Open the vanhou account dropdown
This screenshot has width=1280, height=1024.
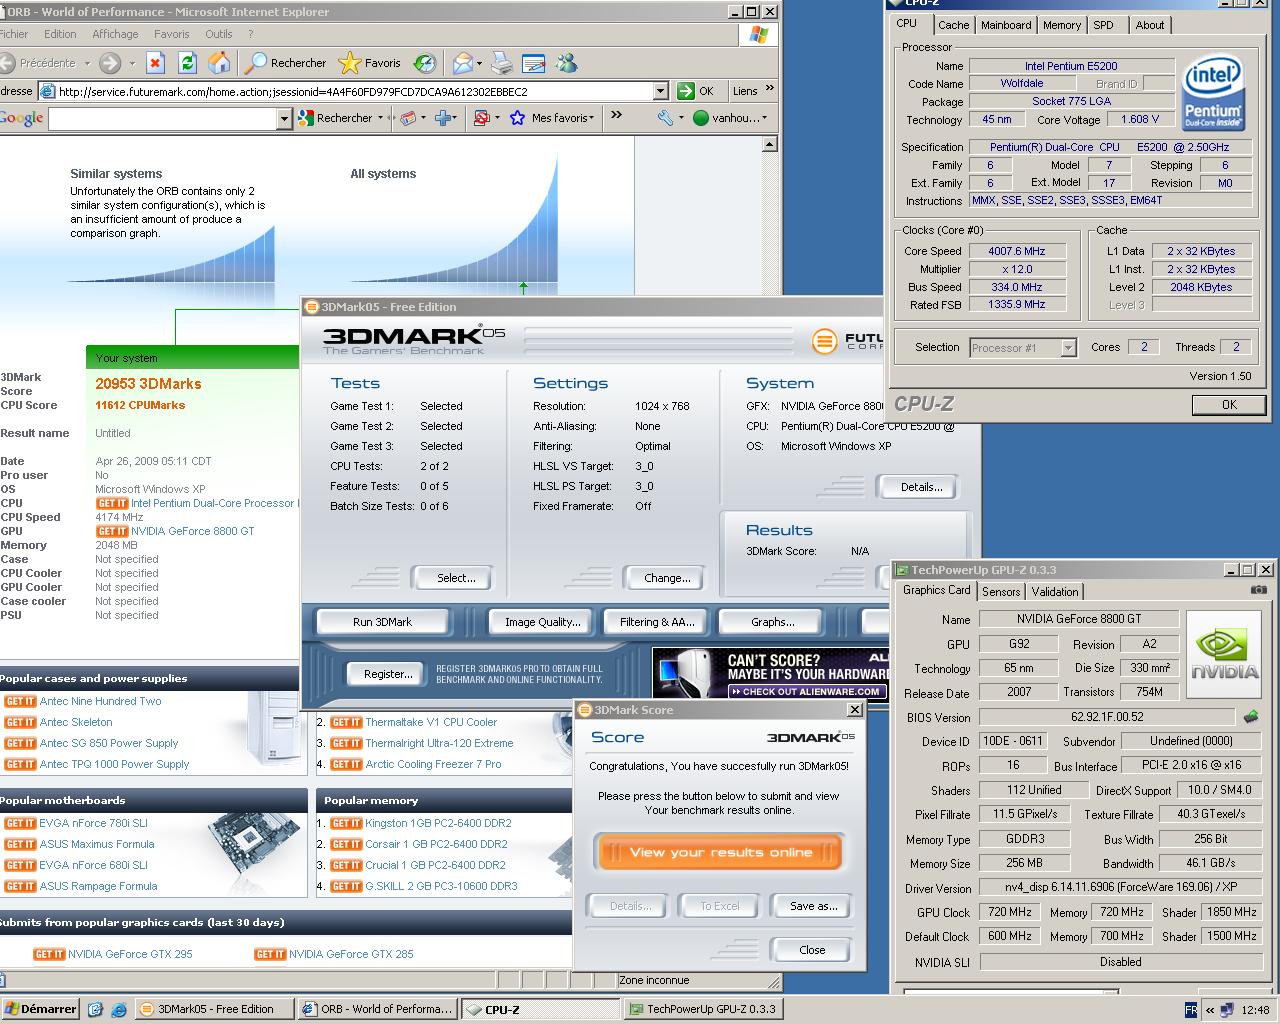730,118
